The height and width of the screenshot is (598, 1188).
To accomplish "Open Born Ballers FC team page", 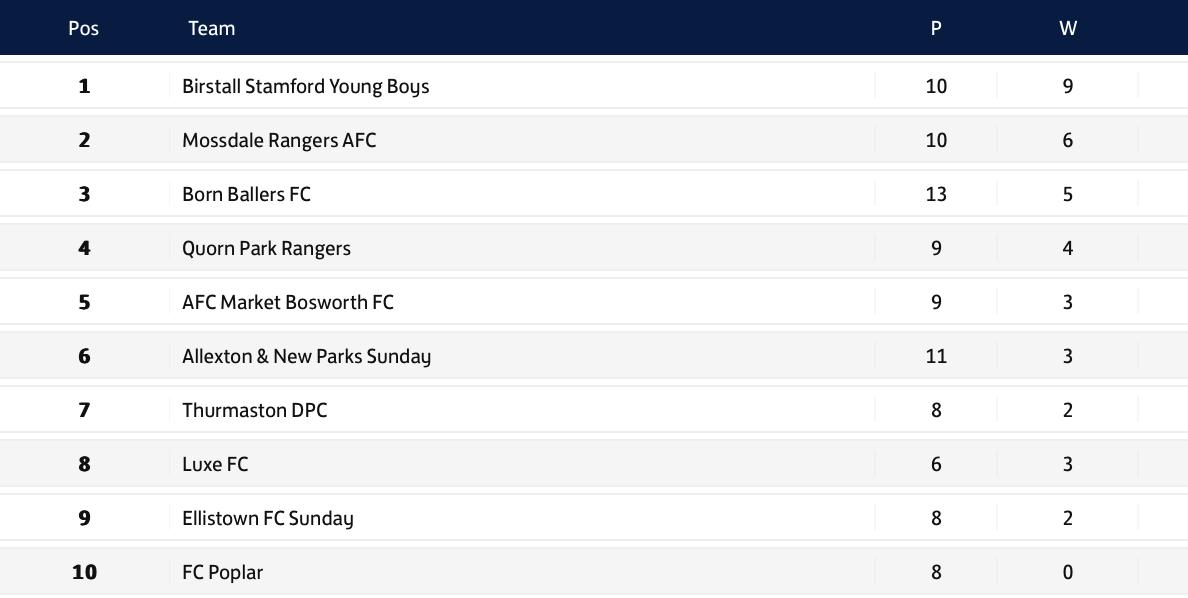I will 246,194.
